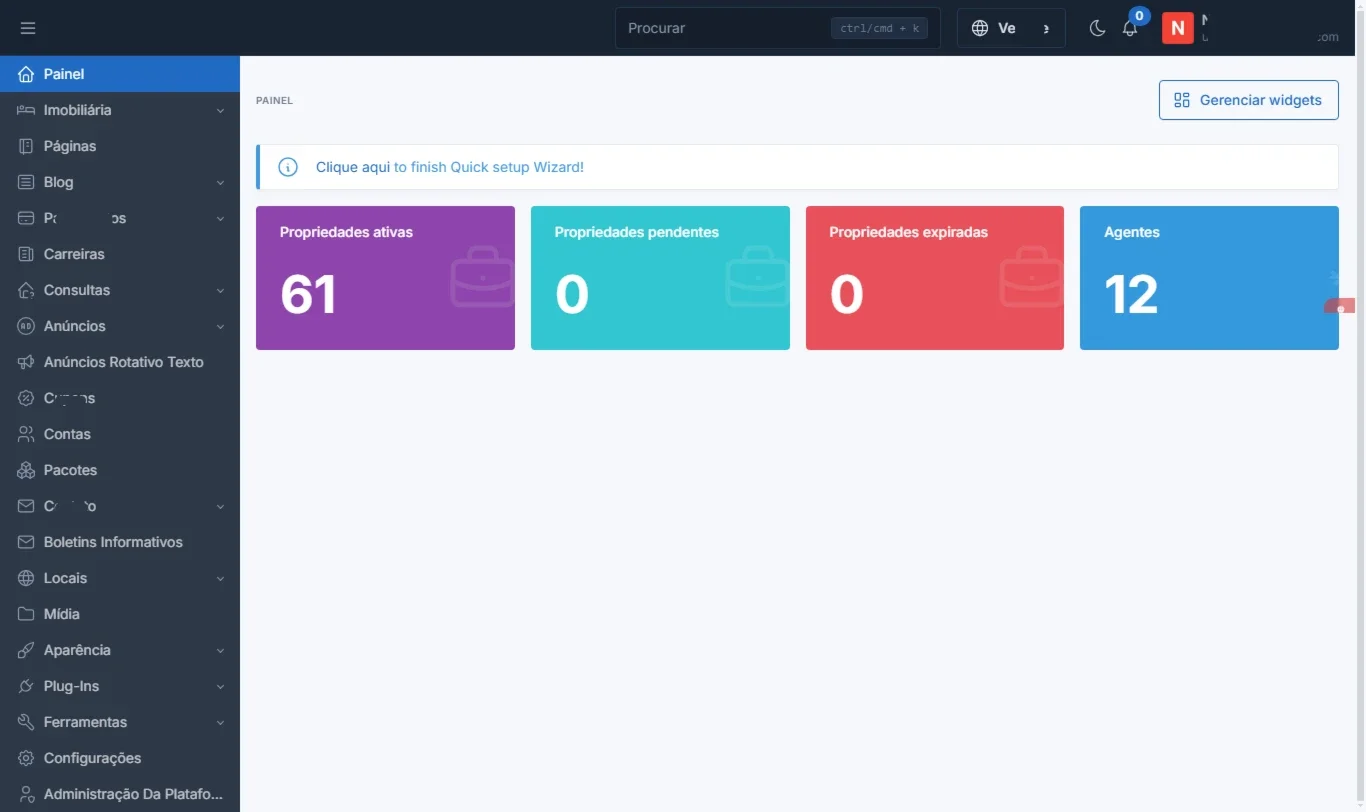Screen dimensions: 1366x812
Task: Open the Páginas menu item
Action: [x=120, y=146]
